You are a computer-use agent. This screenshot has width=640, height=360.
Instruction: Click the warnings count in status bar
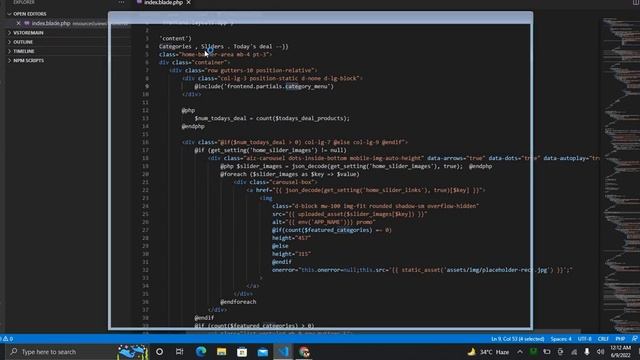point(7,339)
